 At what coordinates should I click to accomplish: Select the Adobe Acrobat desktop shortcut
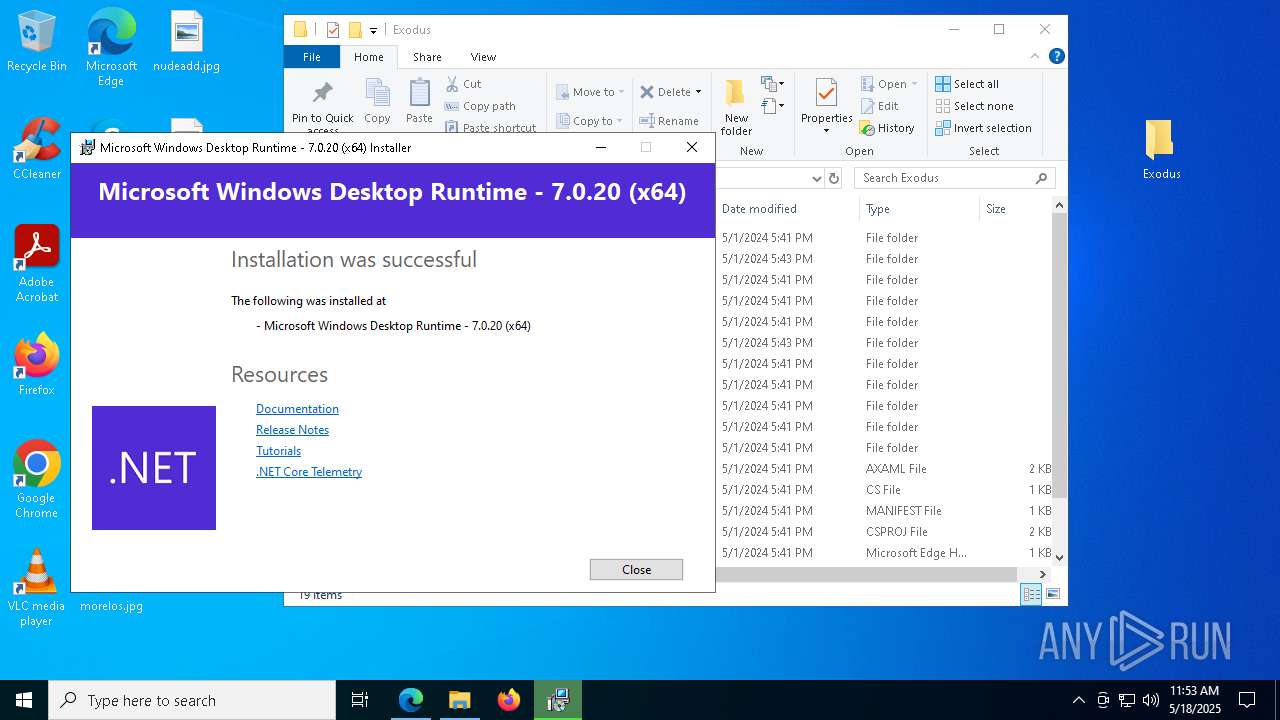[37, 264]
